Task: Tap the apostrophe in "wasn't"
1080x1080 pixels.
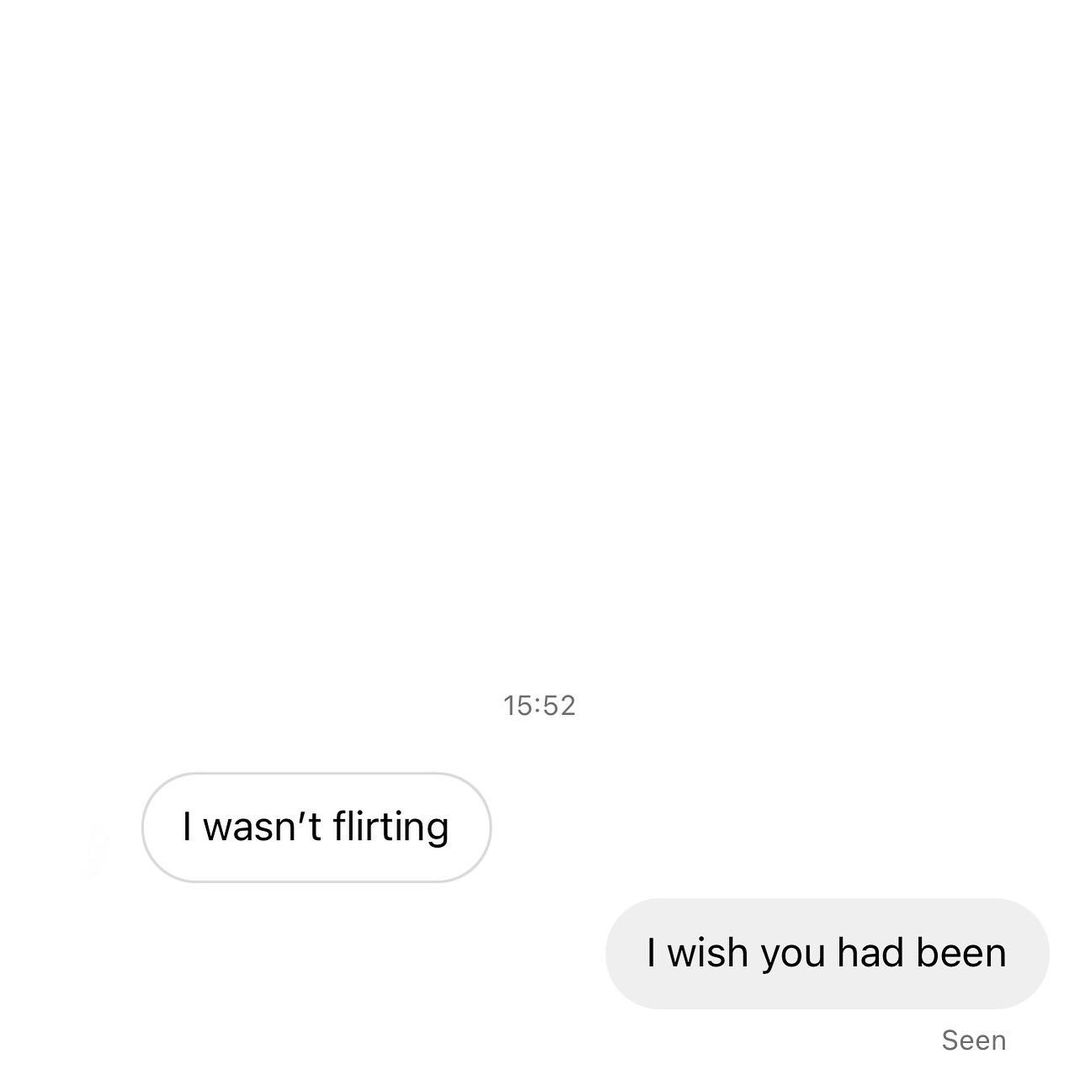Action: coord(300,816)
